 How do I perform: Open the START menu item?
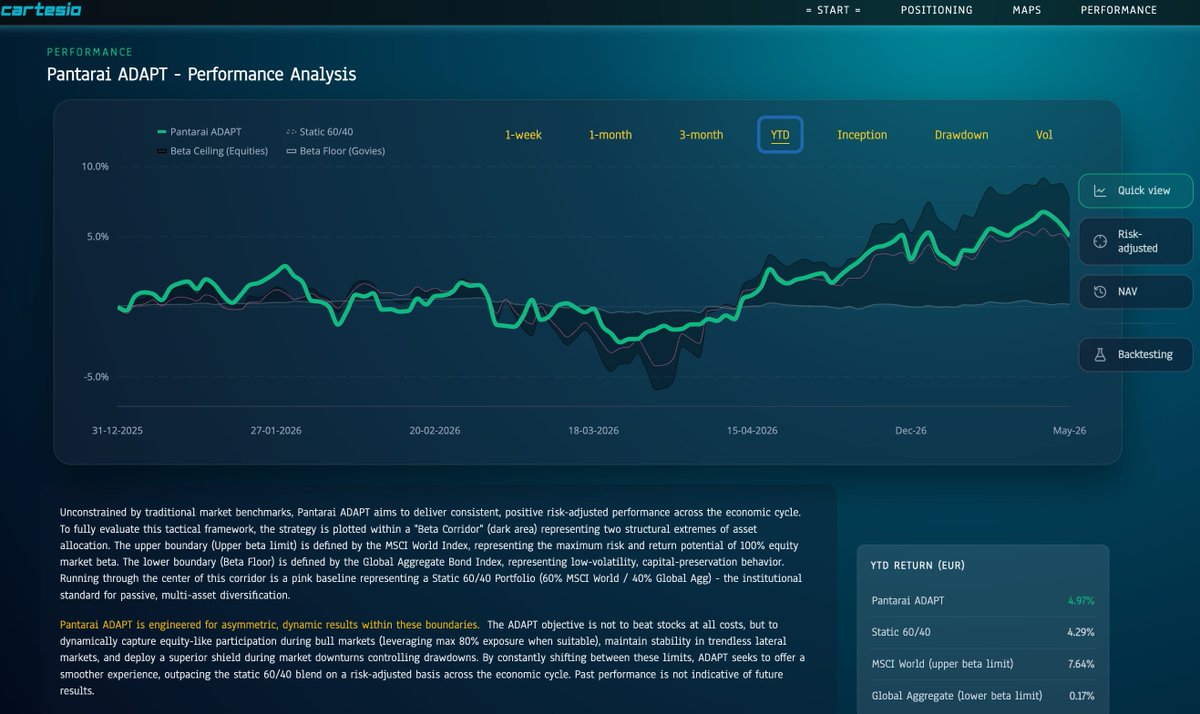[x=833, y=10]
